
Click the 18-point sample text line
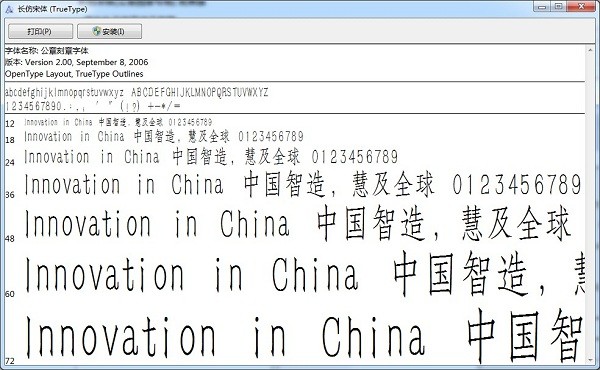coord(164,137)
